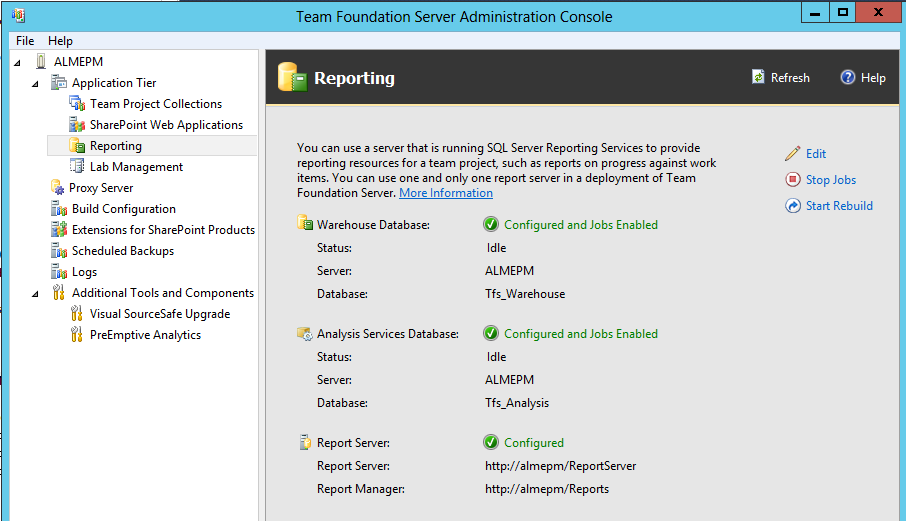
Task: Collapse the ALMEPM root node
Action: [17, 62]
